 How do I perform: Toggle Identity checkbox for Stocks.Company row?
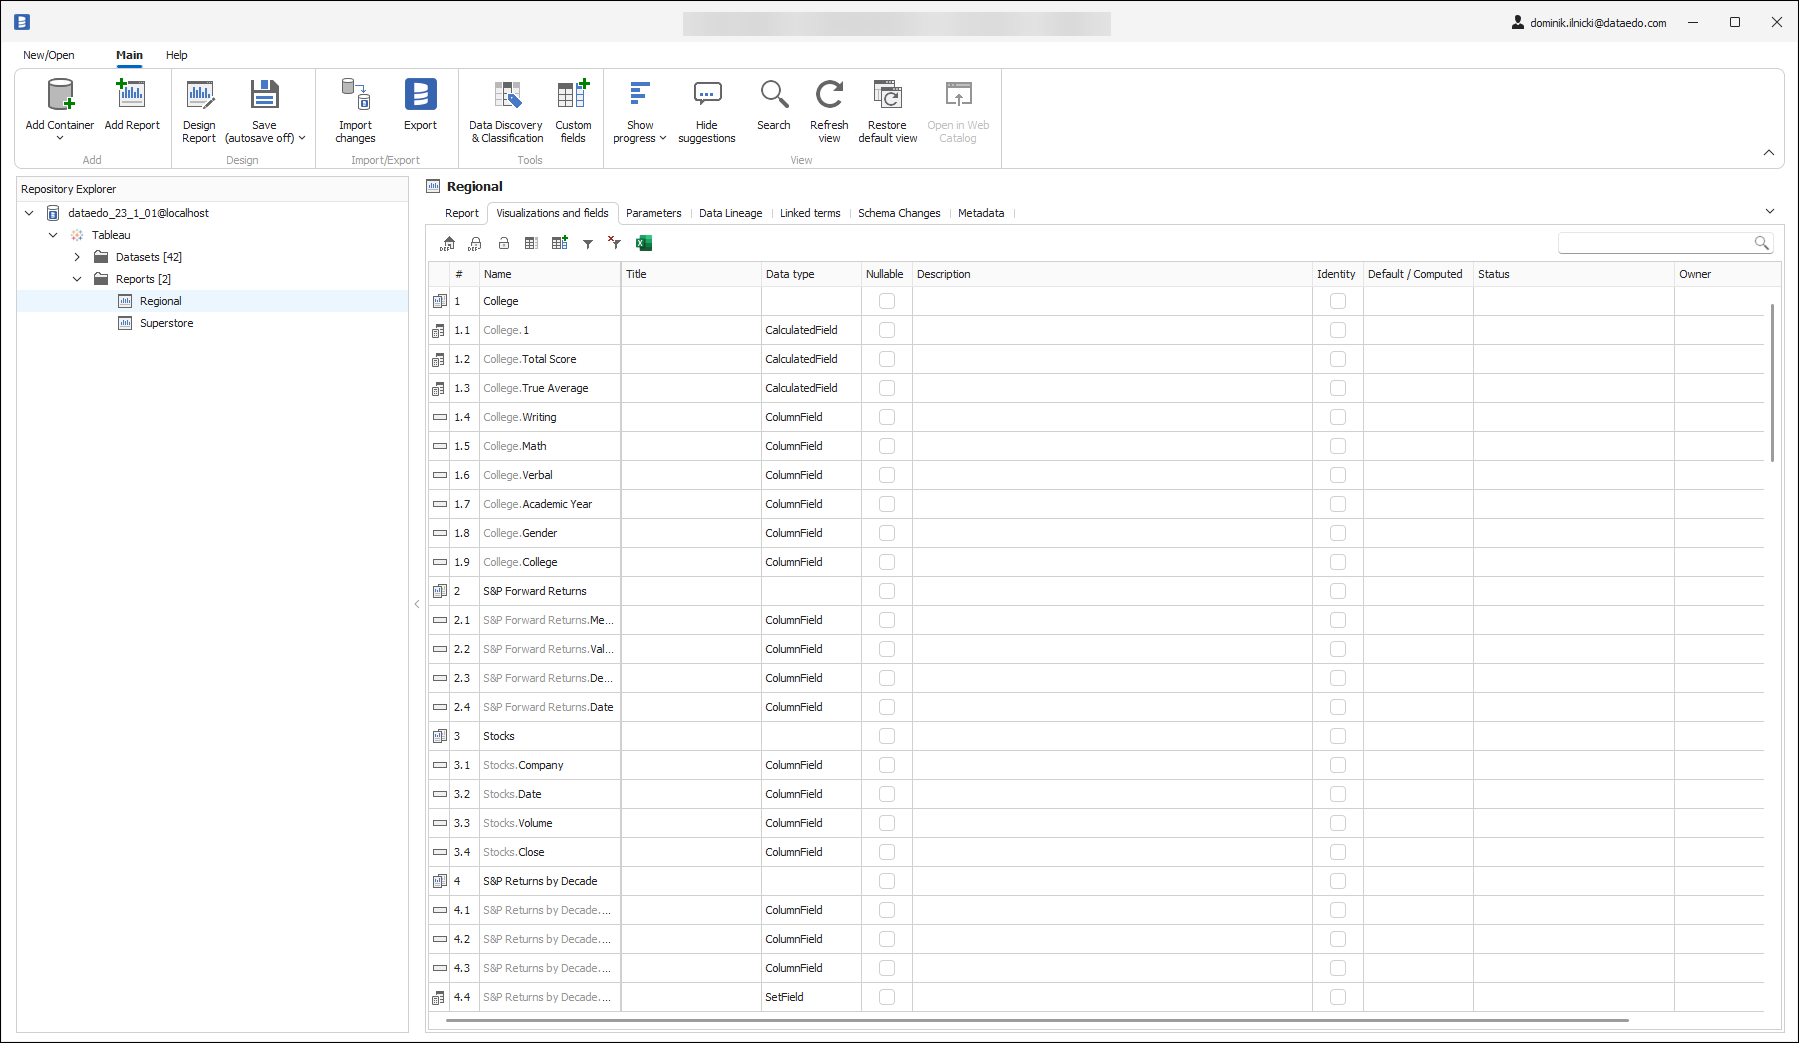pyautogui.click(x=1337, y=765)
